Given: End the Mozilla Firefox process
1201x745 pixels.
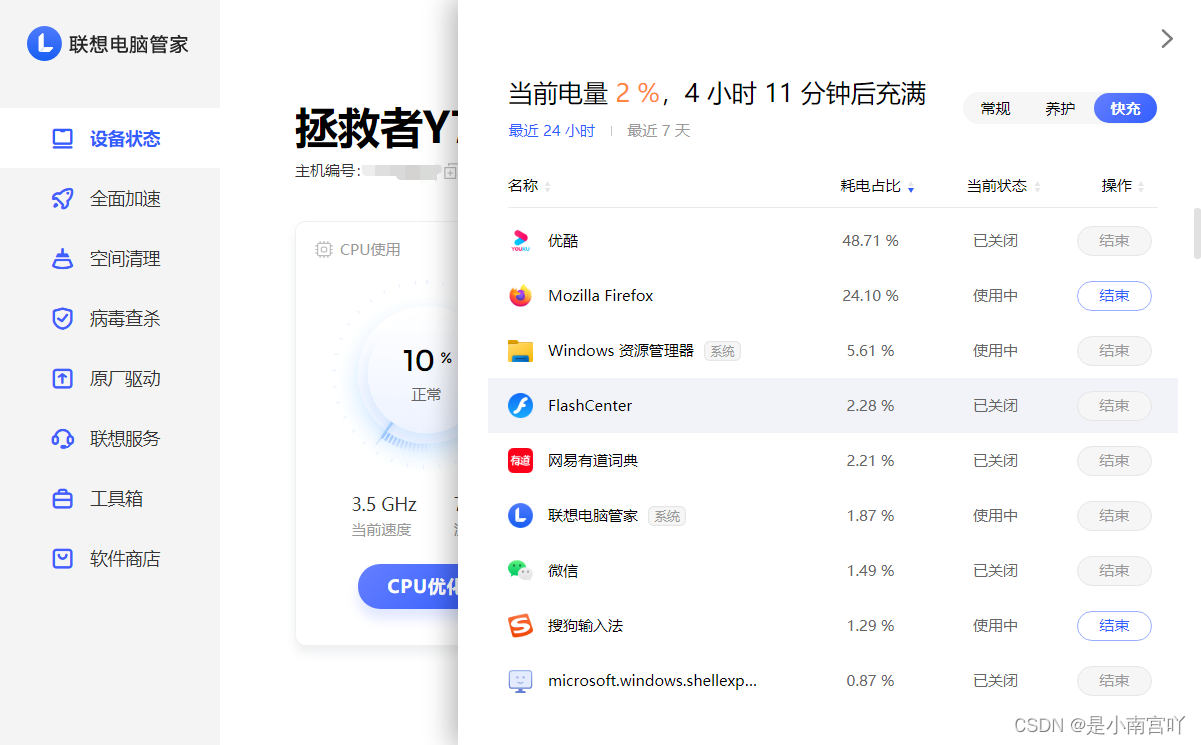Looking at the screenshot, I should [x=1114, y=296].
